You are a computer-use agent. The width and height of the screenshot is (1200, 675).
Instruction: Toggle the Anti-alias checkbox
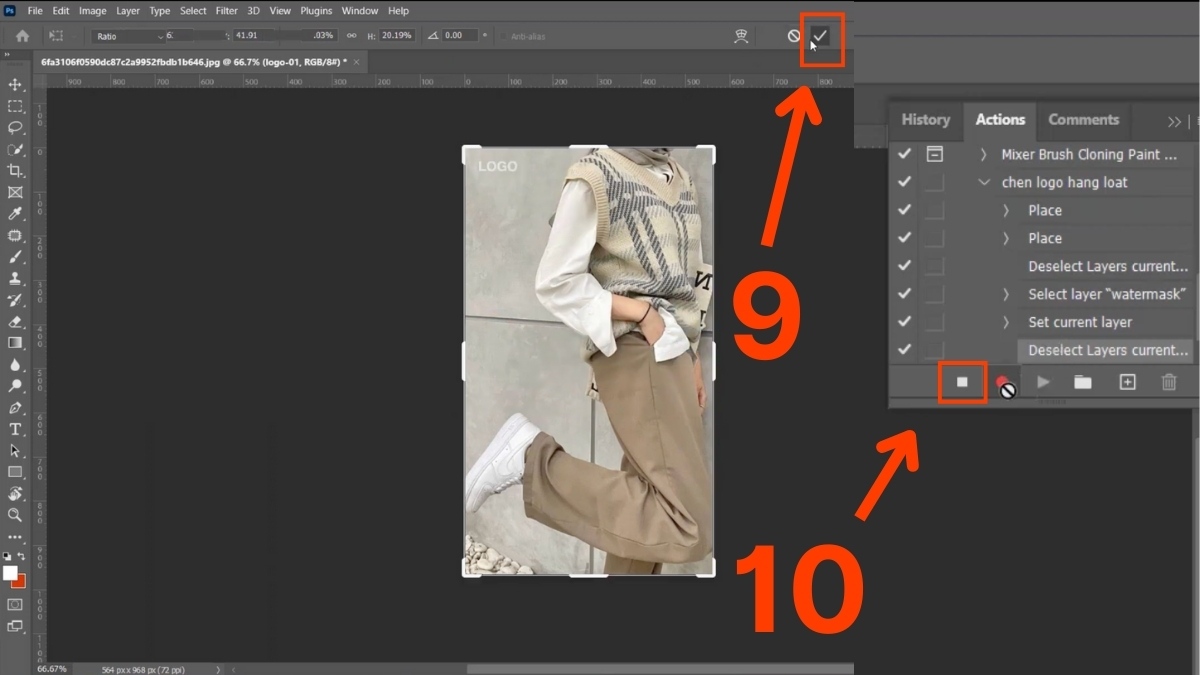point(502,36)
